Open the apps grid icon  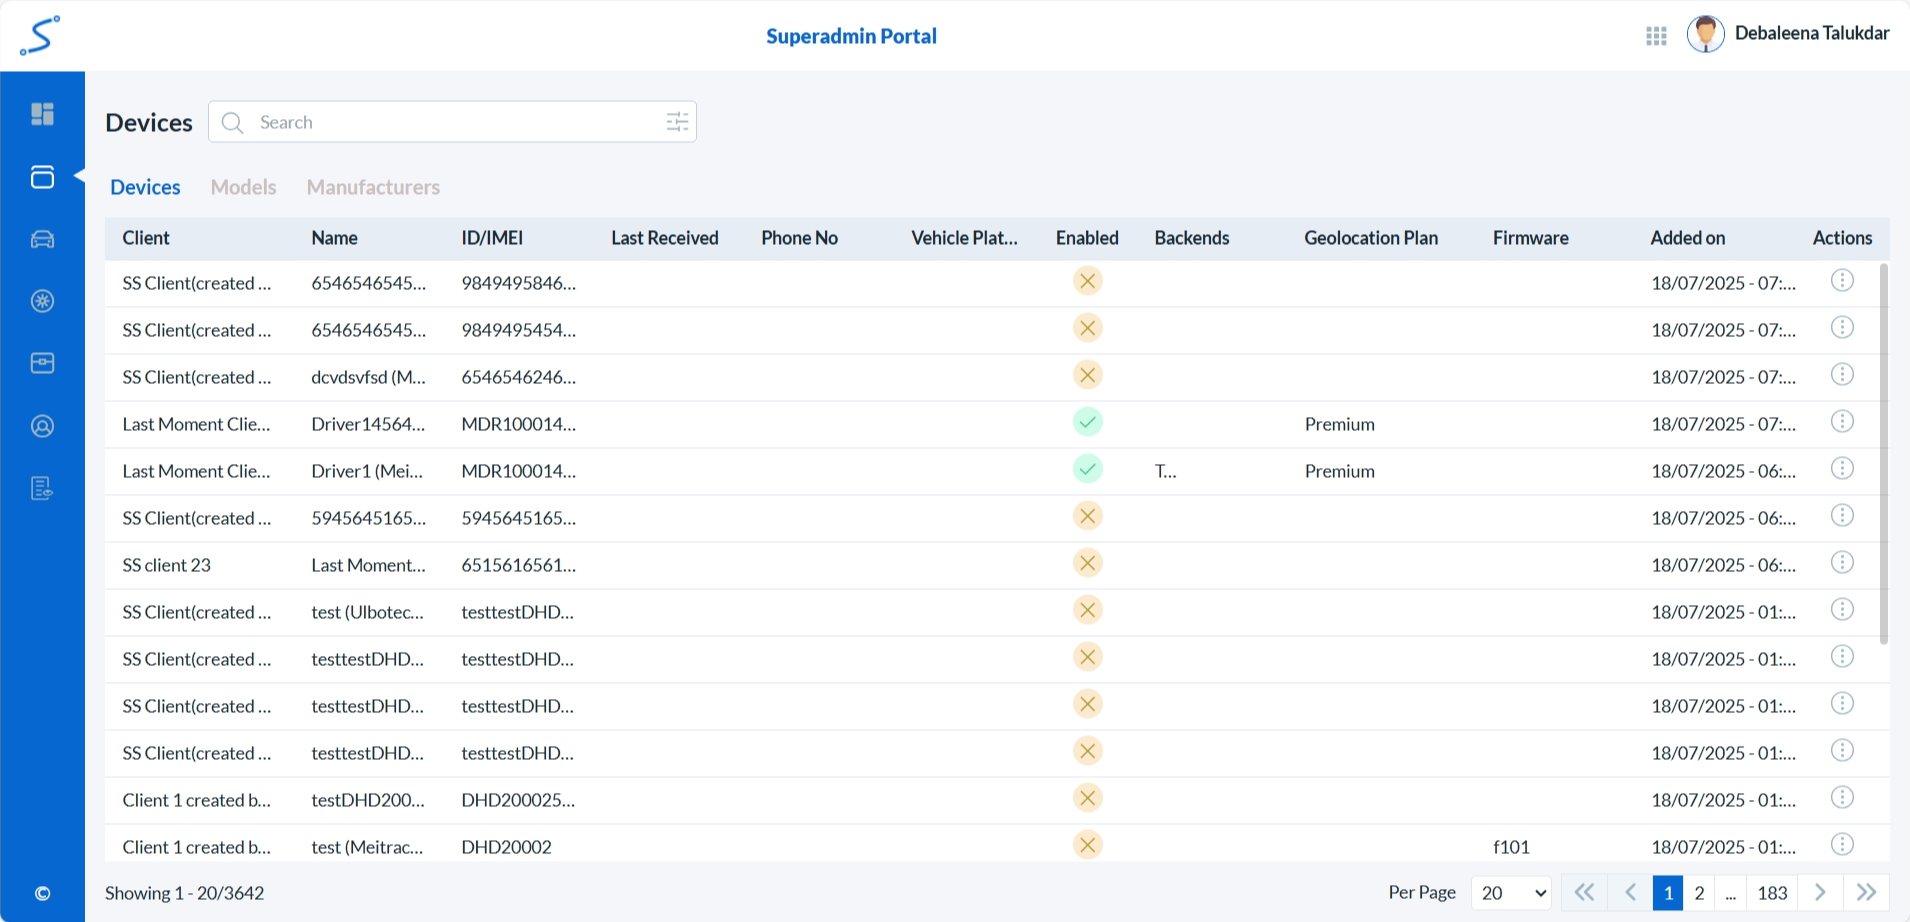coord(1656,36)
